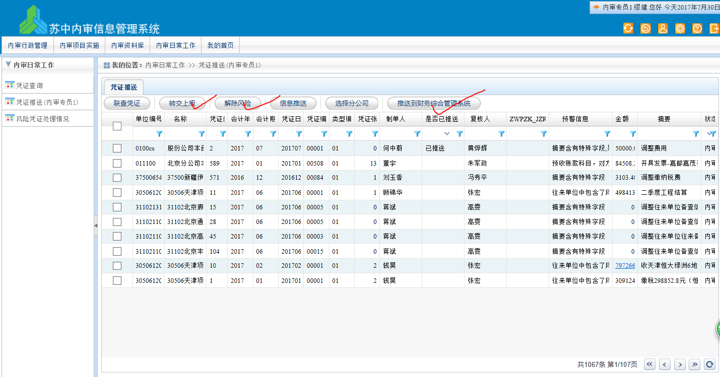Viewport: 720px width, 377px height.
Task: Click filter icon under 凭证编 column
Action: 324,134
